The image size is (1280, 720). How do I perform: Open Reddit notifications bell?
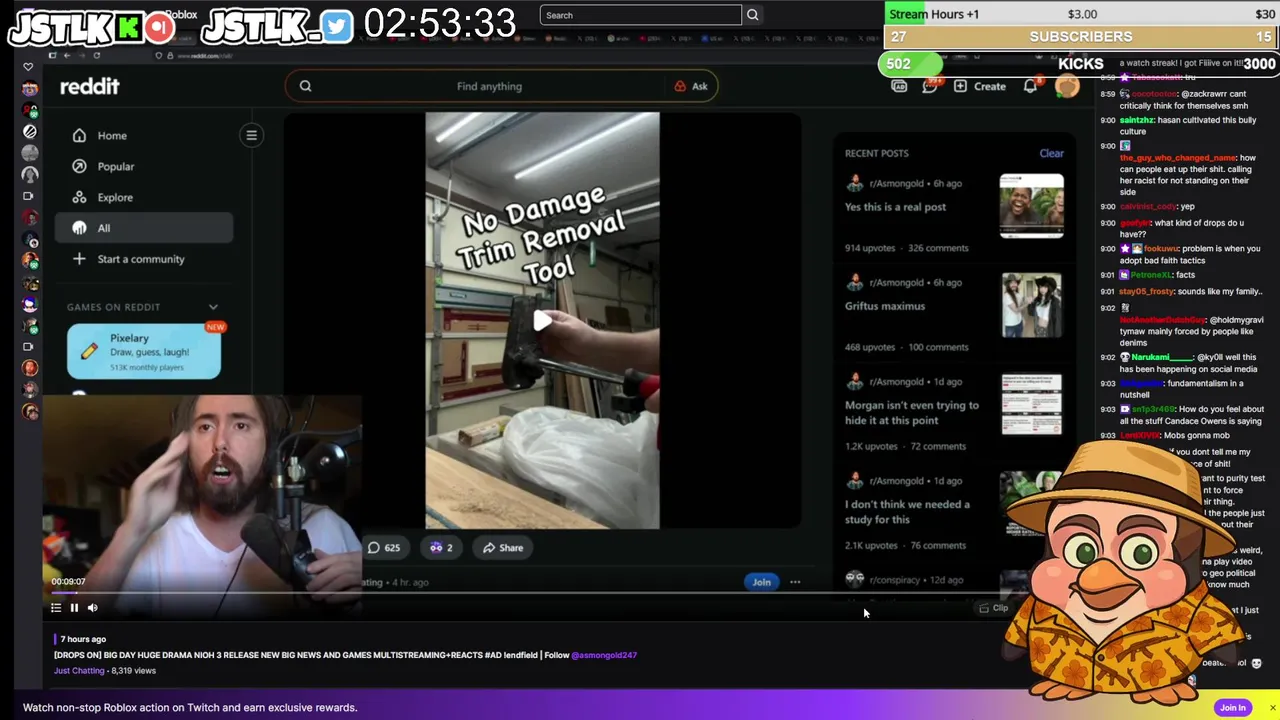pyautogui.click(x=1030, y=86)
